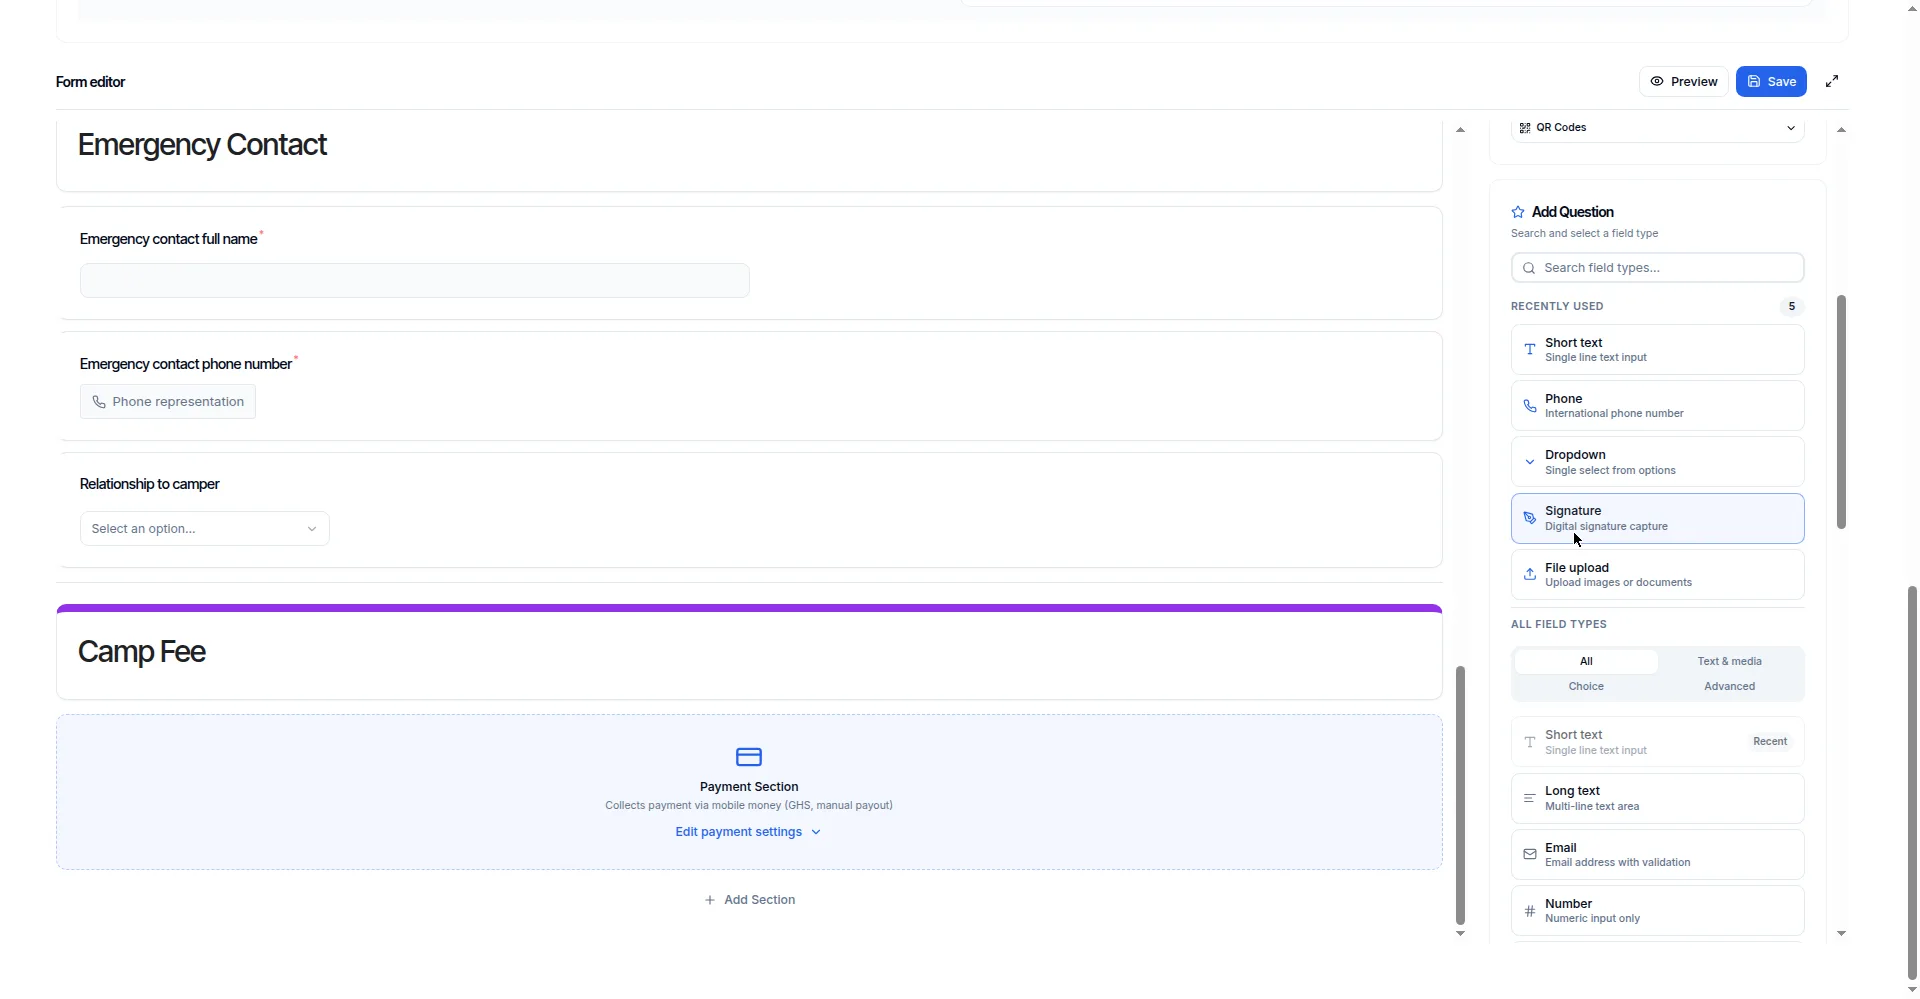Click the form canvas vertical scrollbar thumb
Screen dimensions: 1920x999
1460,796
